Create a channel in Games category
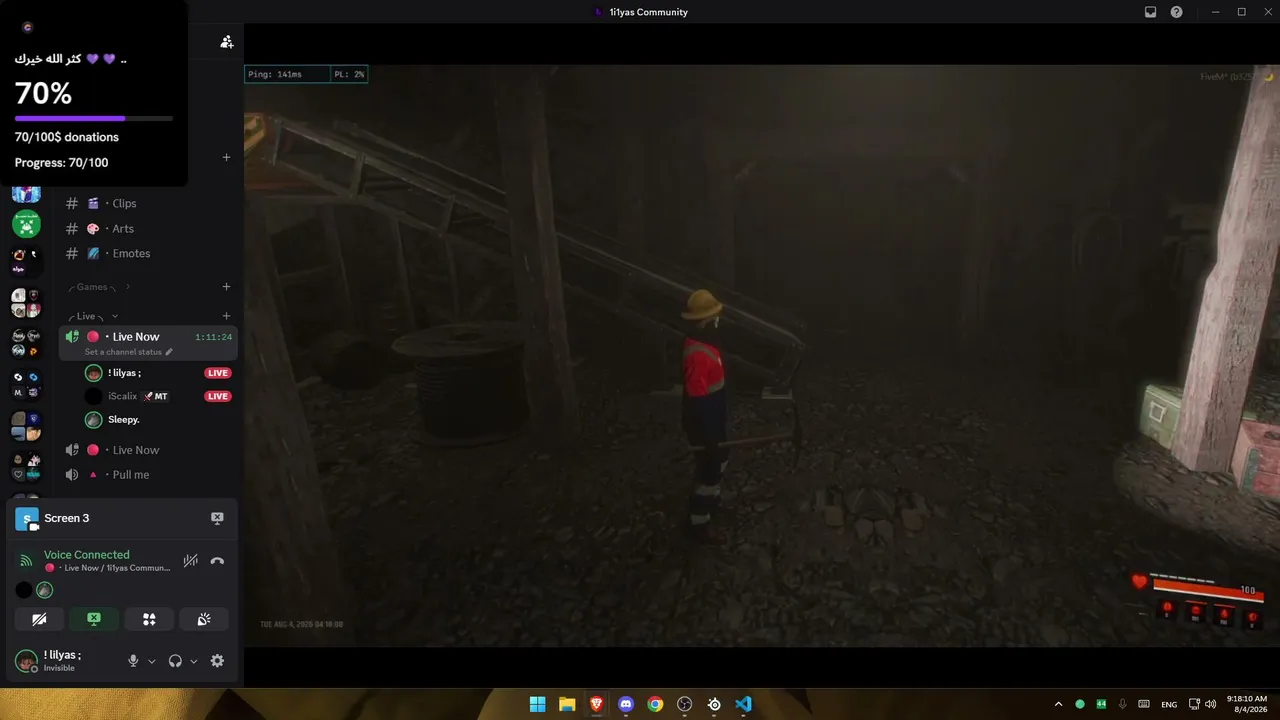1280x720 pixels. (226, 287)
